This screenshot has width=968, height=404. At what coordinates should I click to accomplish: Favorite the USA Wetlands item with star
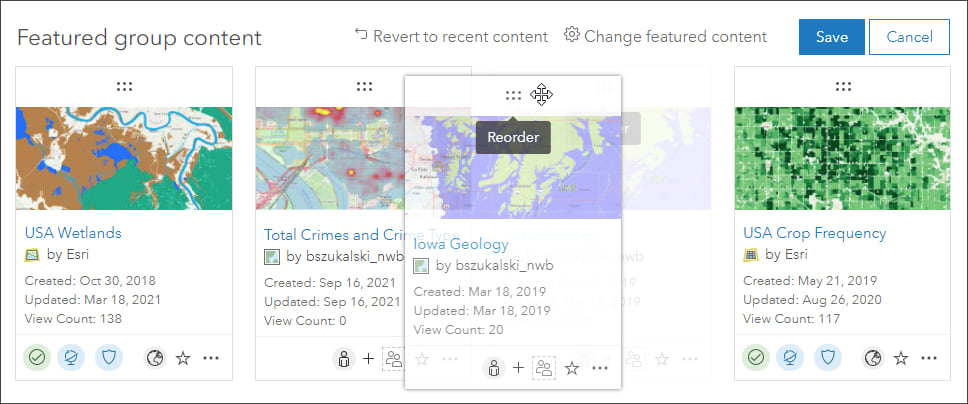(x=182, y=358)
